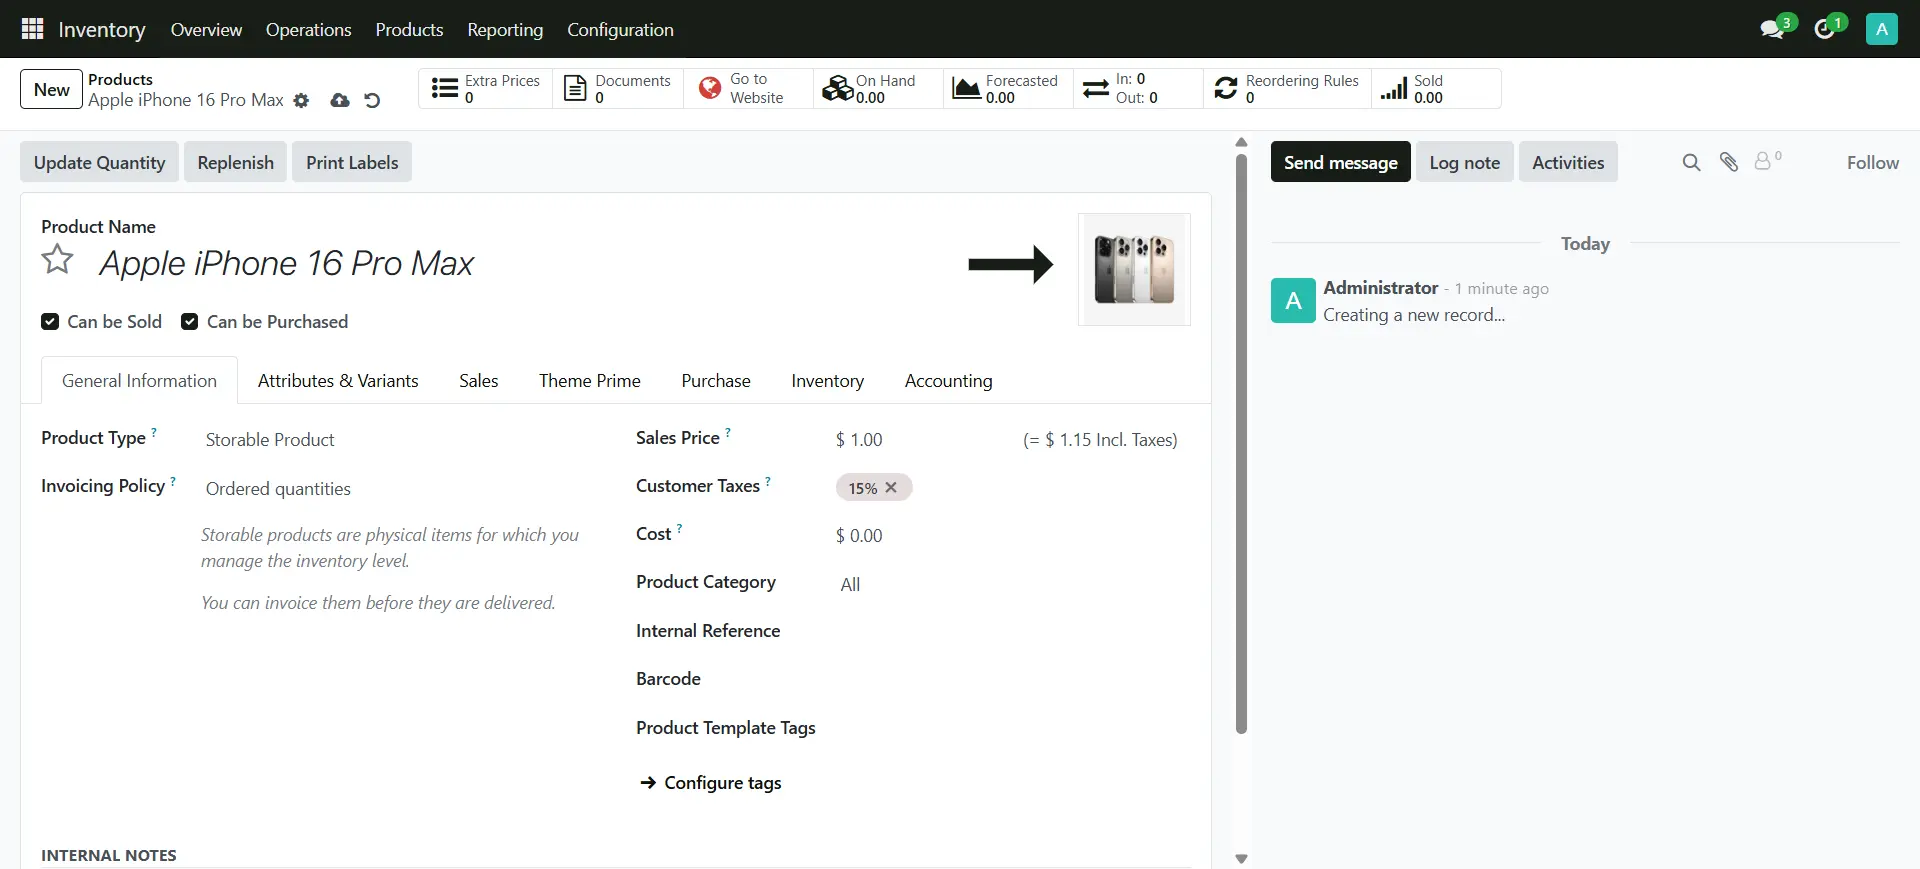Click the Configure tags link
The width and height of the screenshot is (1920, 869).
tap(722, 783)
